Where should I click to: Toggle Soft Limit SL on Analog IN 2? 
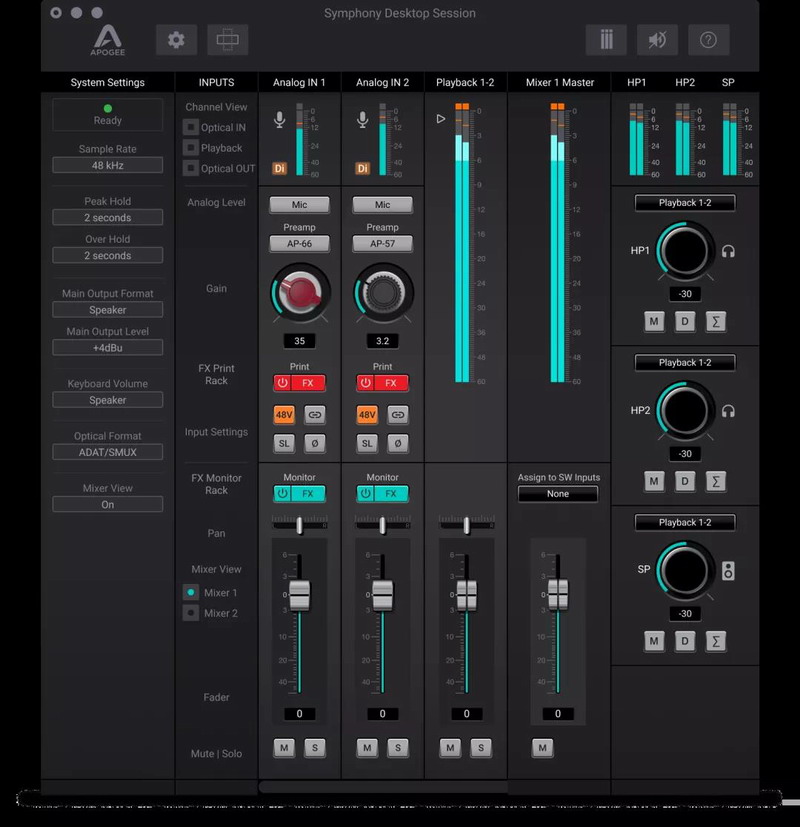pos(367,443)
